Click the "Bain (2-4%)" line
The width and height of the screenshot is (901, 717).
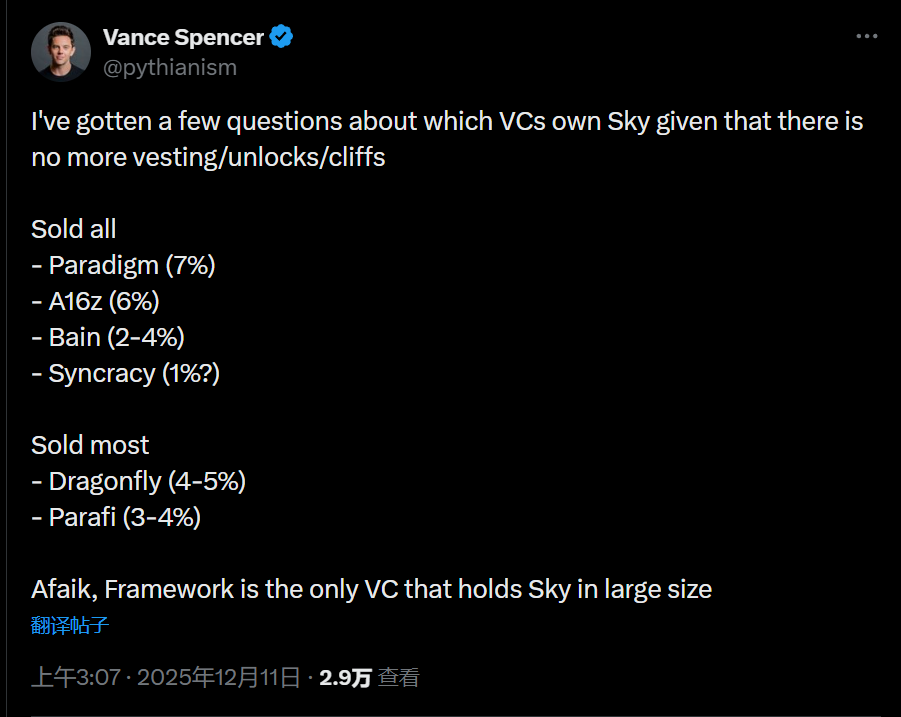[x=108, y=337]
